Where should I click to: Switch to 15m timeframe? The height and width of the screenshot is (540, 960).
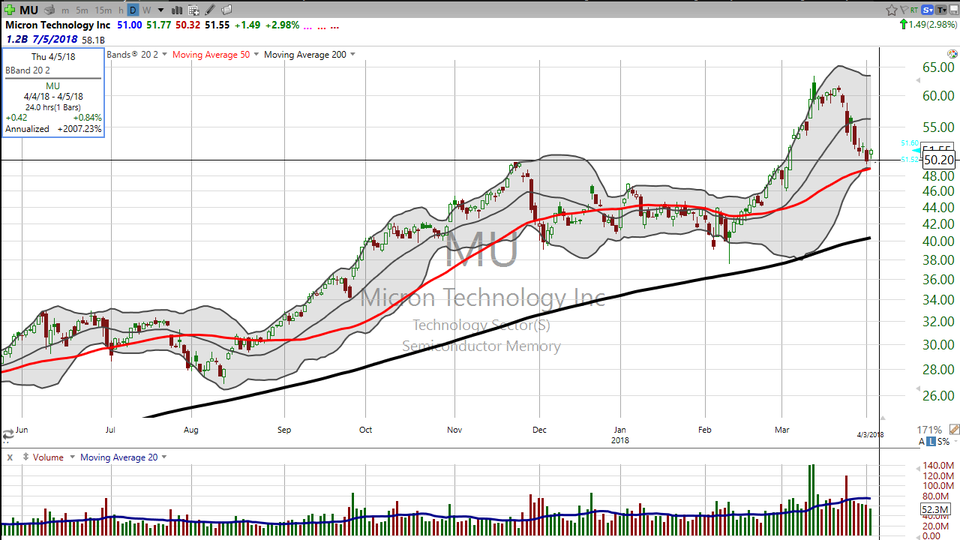click(103, 10)
